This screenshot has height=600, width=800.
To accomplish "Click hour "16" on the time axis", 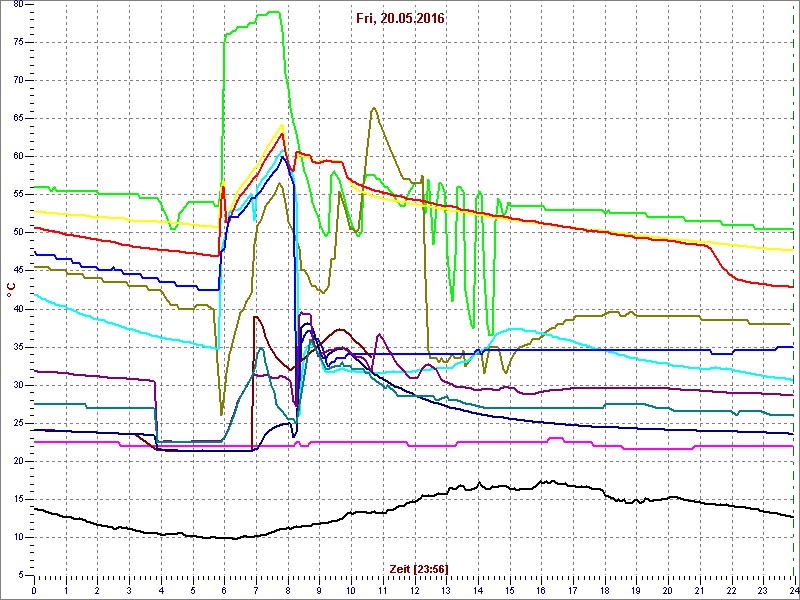I will [x=541, y=590].
